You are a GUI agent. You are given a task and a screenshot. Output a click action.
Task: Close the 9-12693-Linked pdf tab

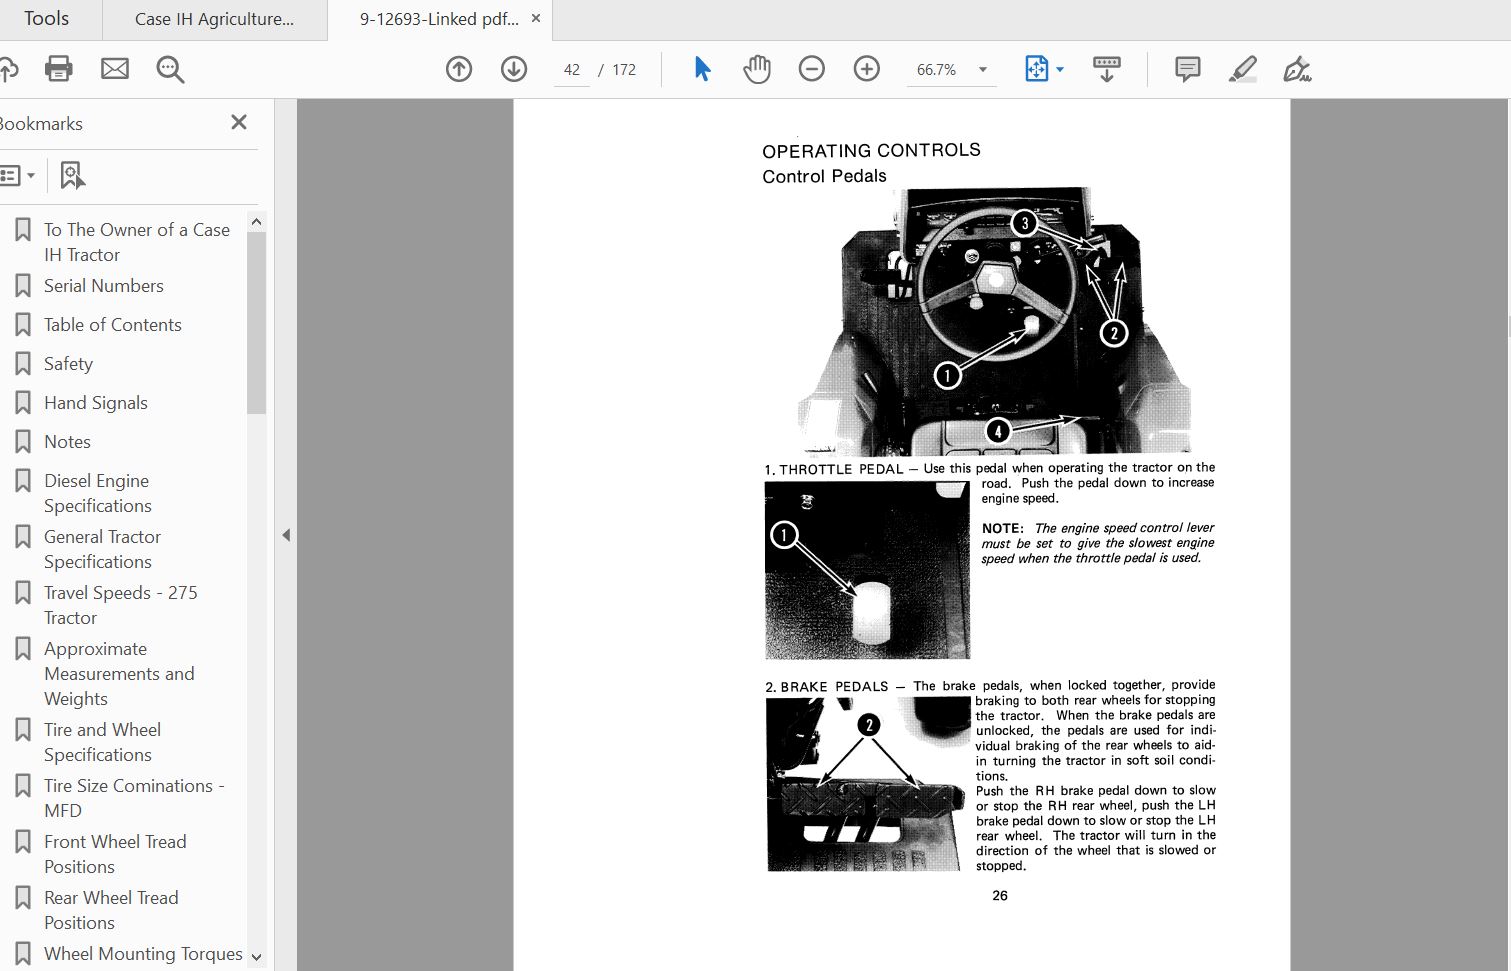pyautogui.click(x=536, y=18)
